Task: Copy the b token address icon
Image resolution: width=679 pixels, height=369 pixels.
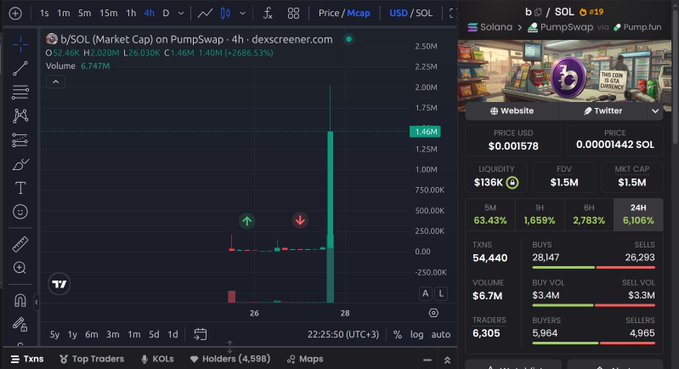Action: click(538, 12)
